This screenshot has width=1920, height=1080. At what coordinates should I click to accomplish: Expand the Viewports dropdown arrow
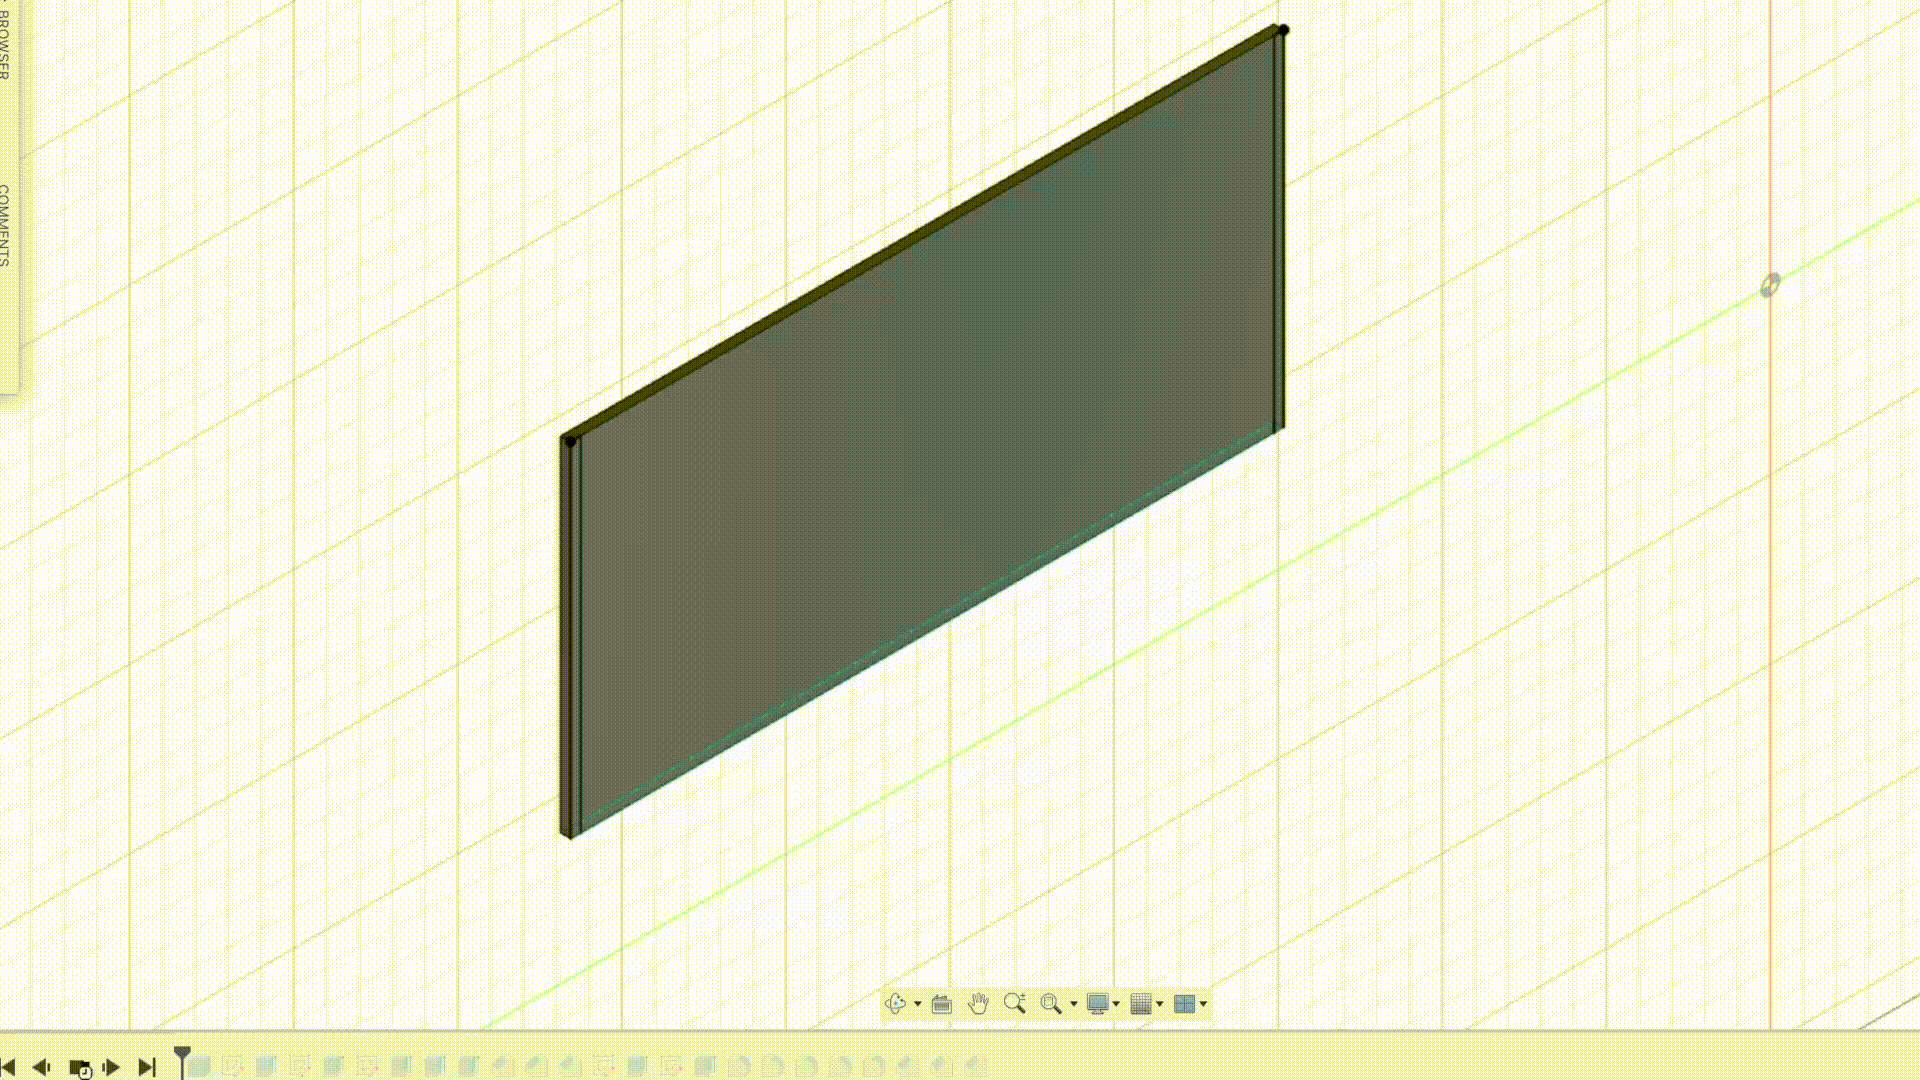1203,1004
